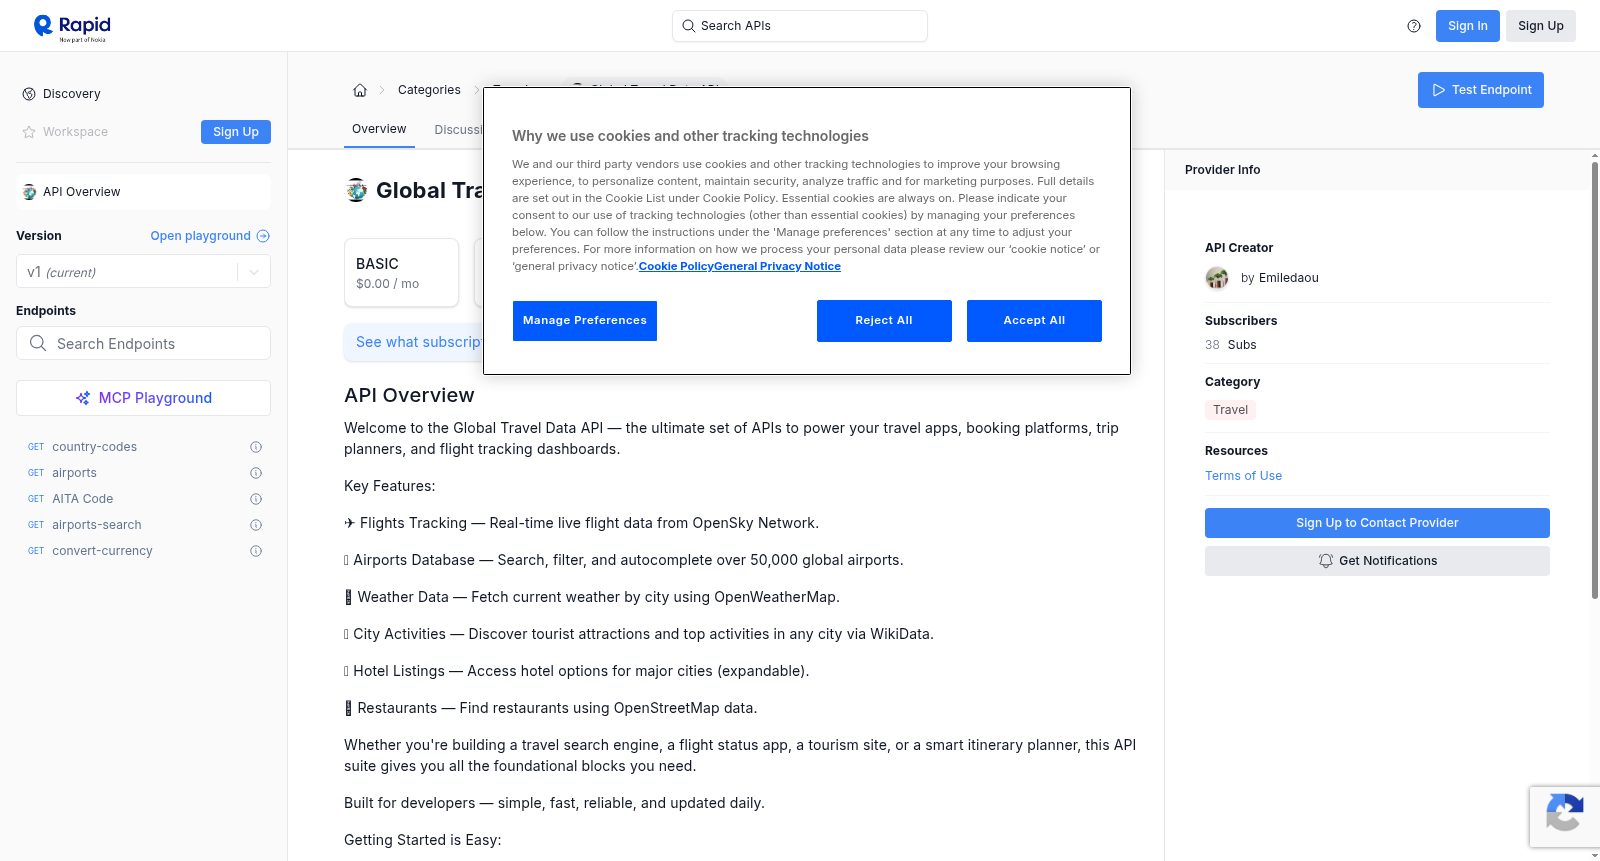Click the page vertical scrollbar
The height and width of the screenshot is (861, 1600).
point(1594,380)
